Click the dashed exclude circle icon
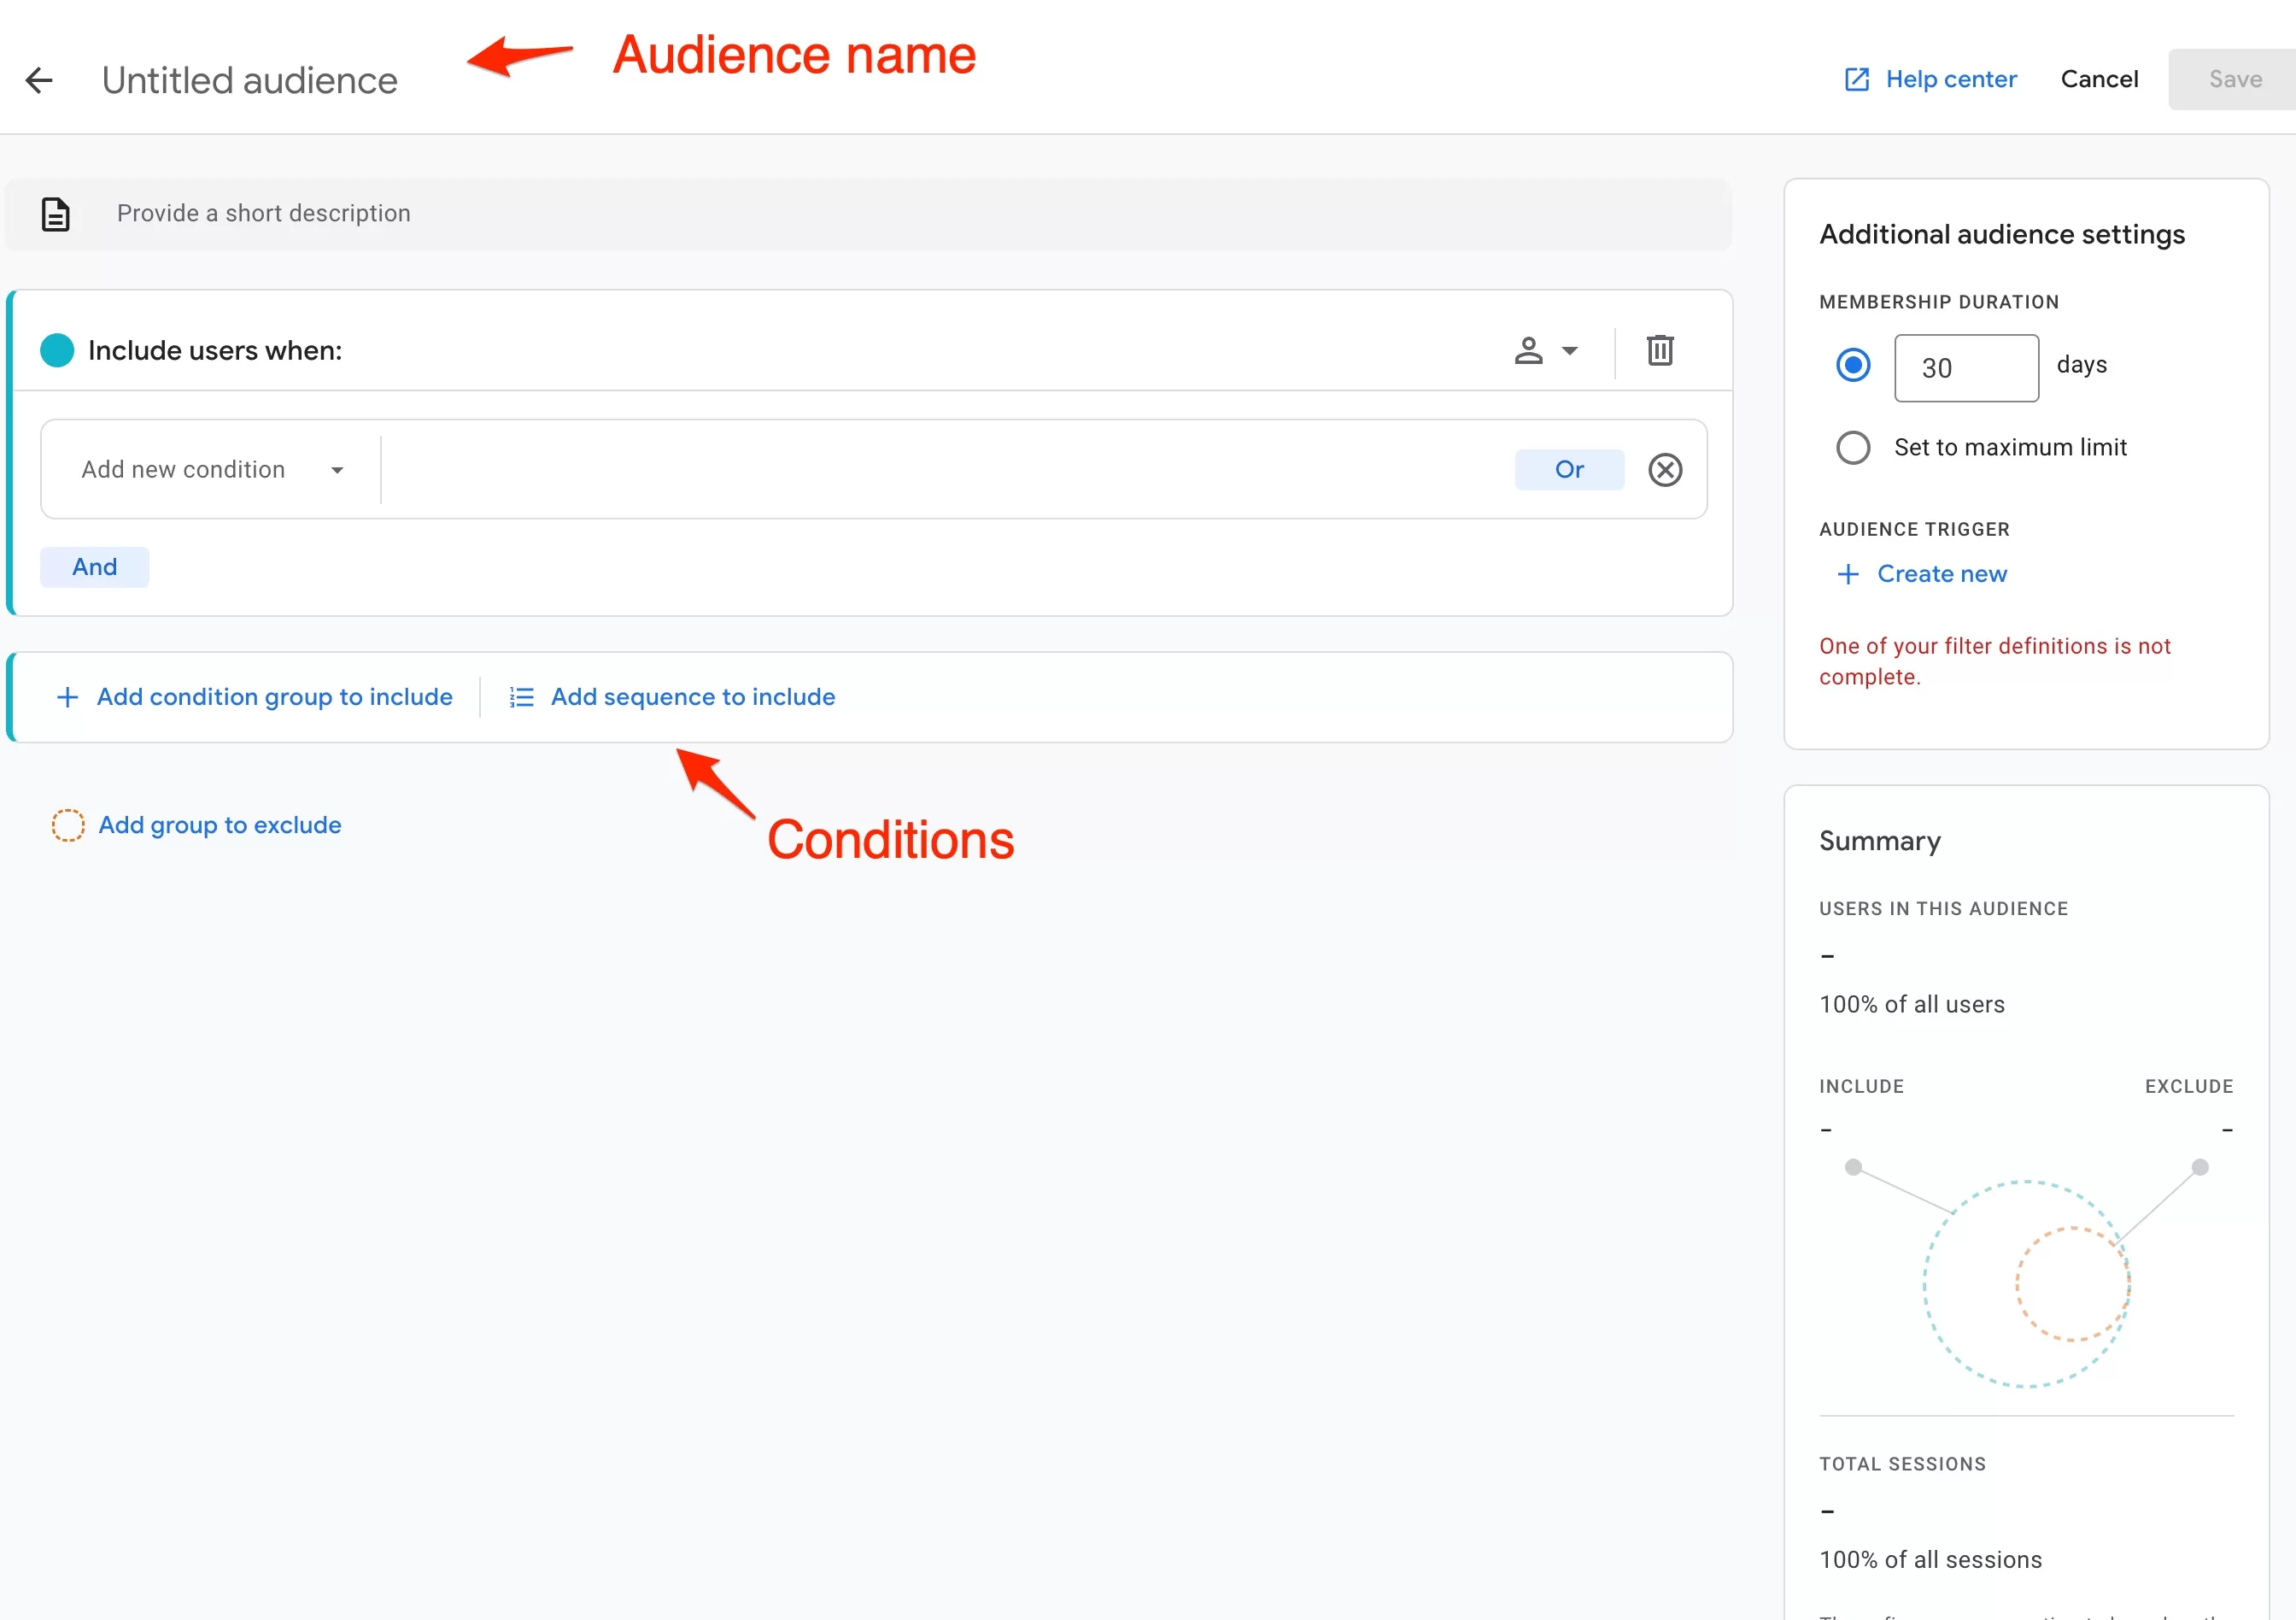Viewport: 2296px width, 1620px height. tap(68, 825)
